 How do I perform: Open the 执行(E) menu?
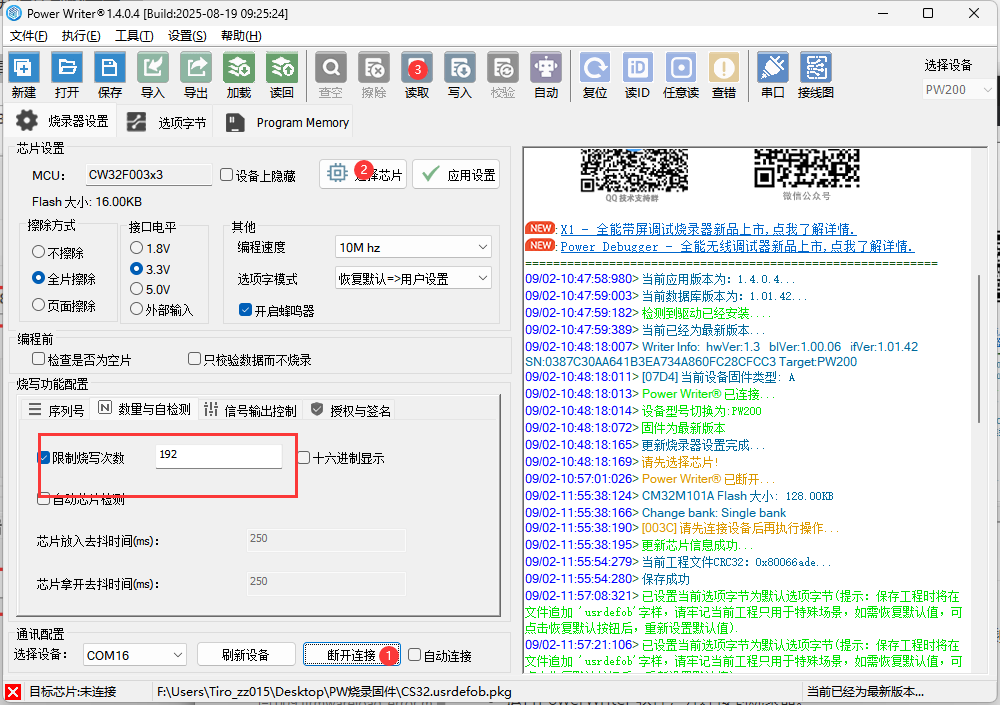click(x=81, y=36)
